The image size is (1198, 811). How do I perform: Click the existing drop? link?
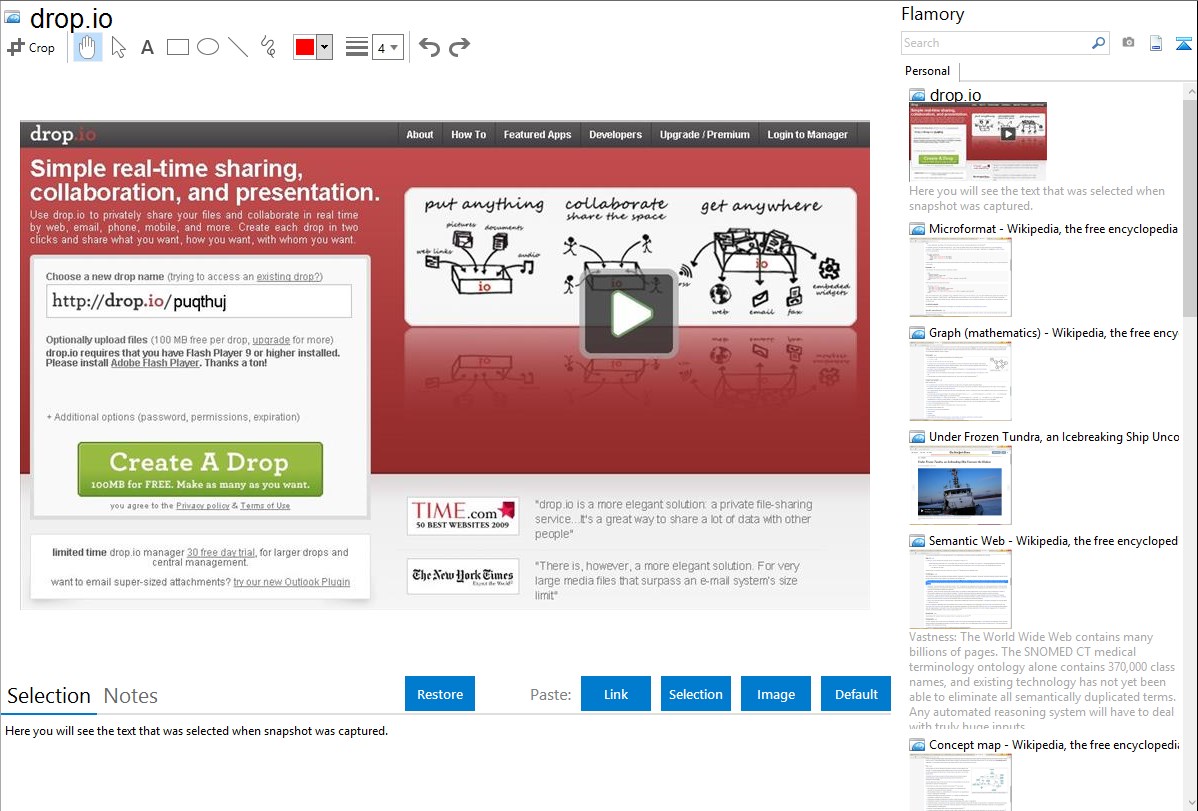click(289, 277)
